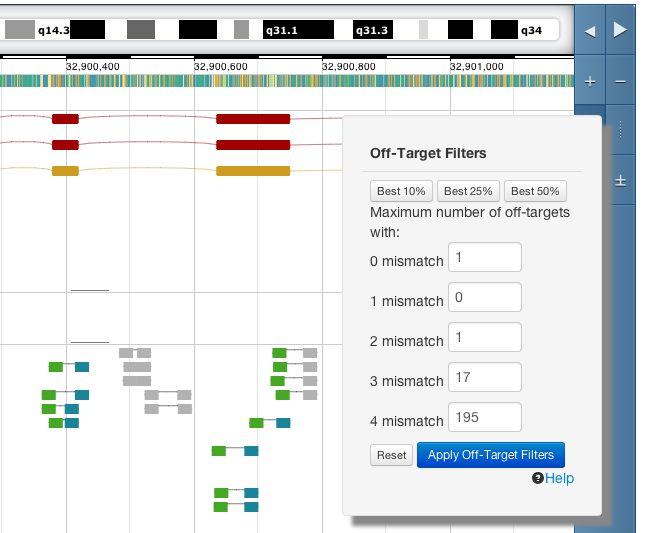Zoom in with the plus button
Screen dimensions: 647x533
point(590,81)
